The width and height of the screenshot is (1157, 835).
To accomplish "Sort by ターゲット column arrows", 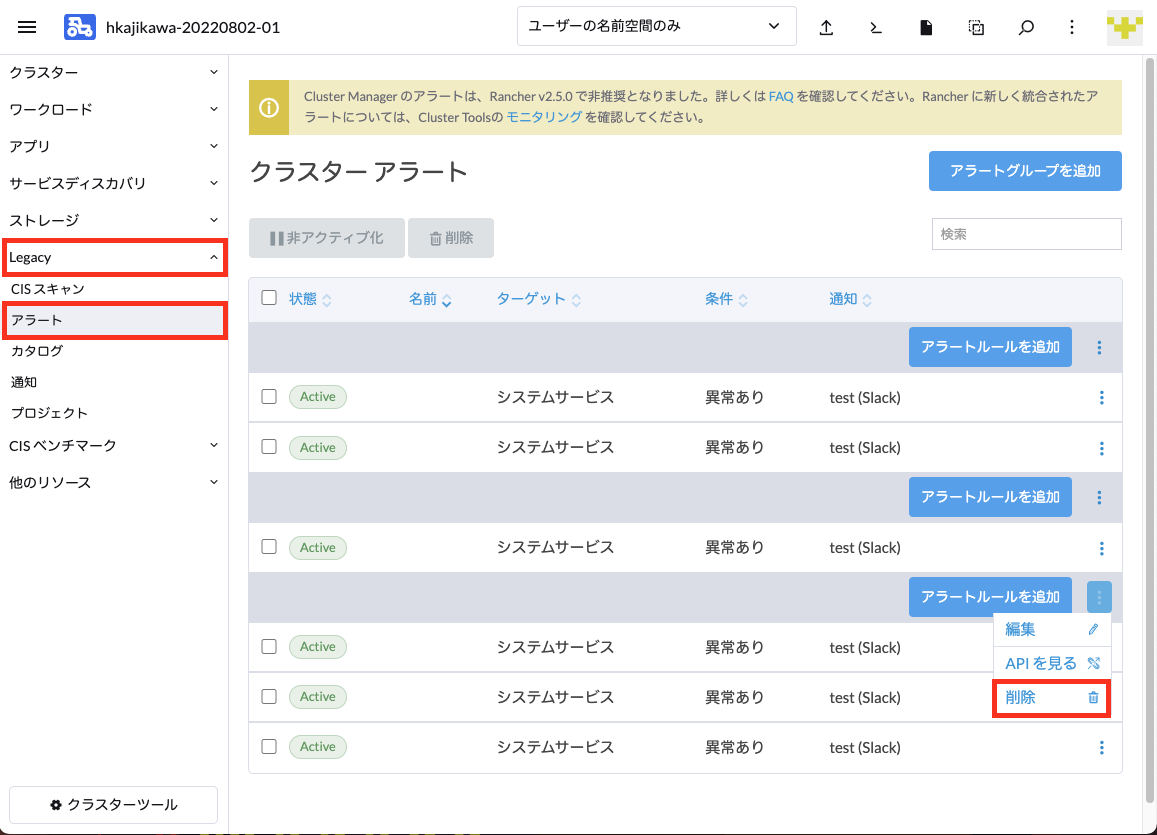I will 576,299.
